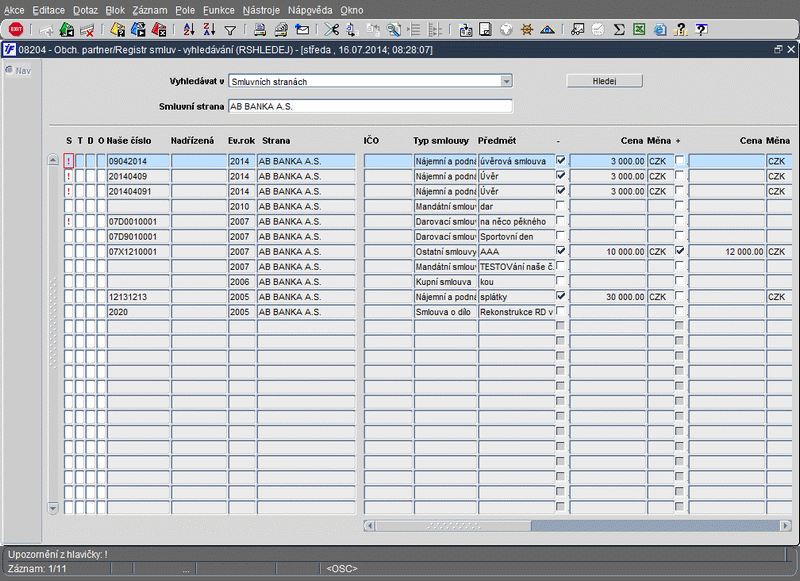800x581 pixels.
Task: Toggle minus checkbox in the 07X1210001 row
Action: click(x=561, y=251)
